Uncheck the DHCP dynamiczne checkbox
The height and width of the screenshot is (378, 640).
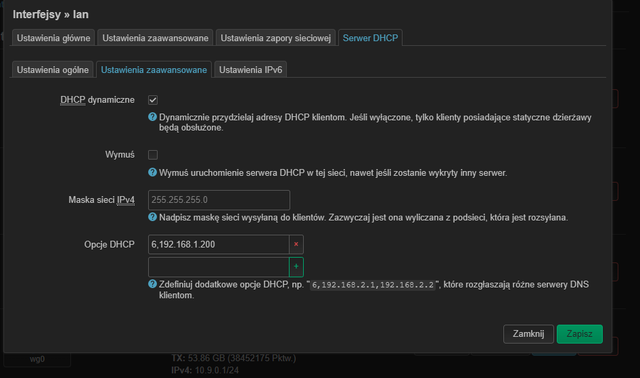(x=153, y=100)
